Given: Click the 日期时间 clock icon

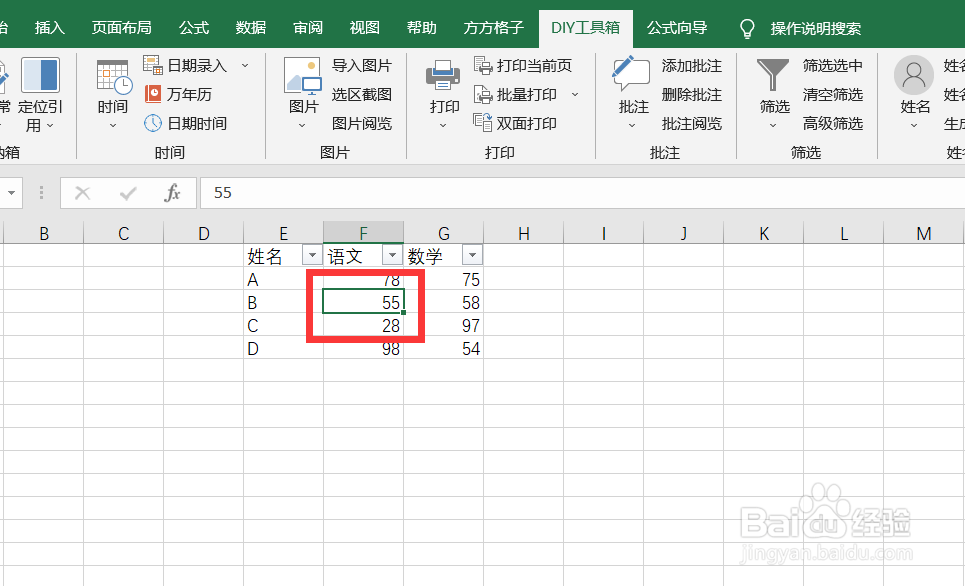Looking at the screenshot, I should pyautogui.click(x=153, y=123).
